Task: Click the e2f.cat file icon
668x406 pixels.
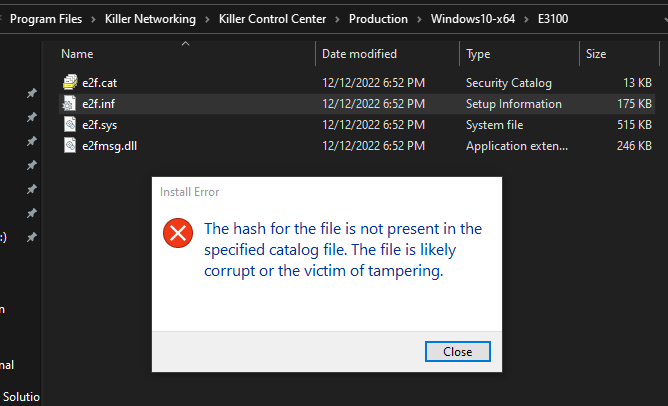Action: [x=69, y=82]
